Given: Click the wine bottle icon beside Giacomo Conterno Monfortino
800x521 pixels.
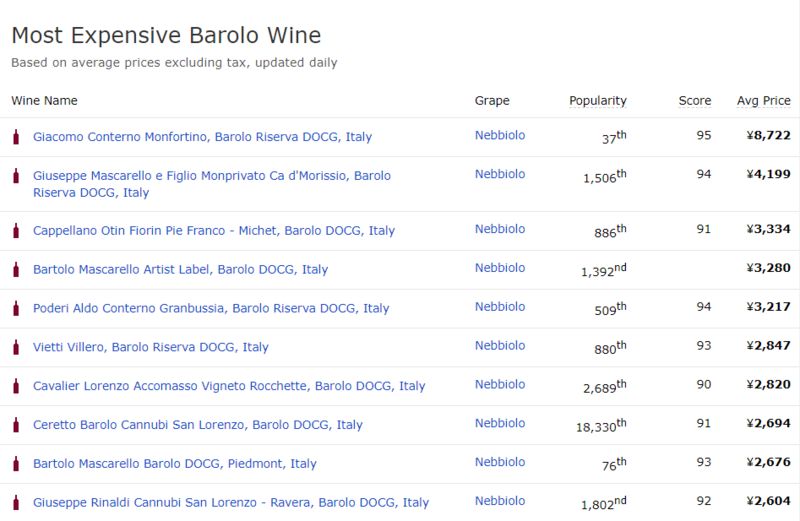Looking at the screenshot, I should 16,136.
